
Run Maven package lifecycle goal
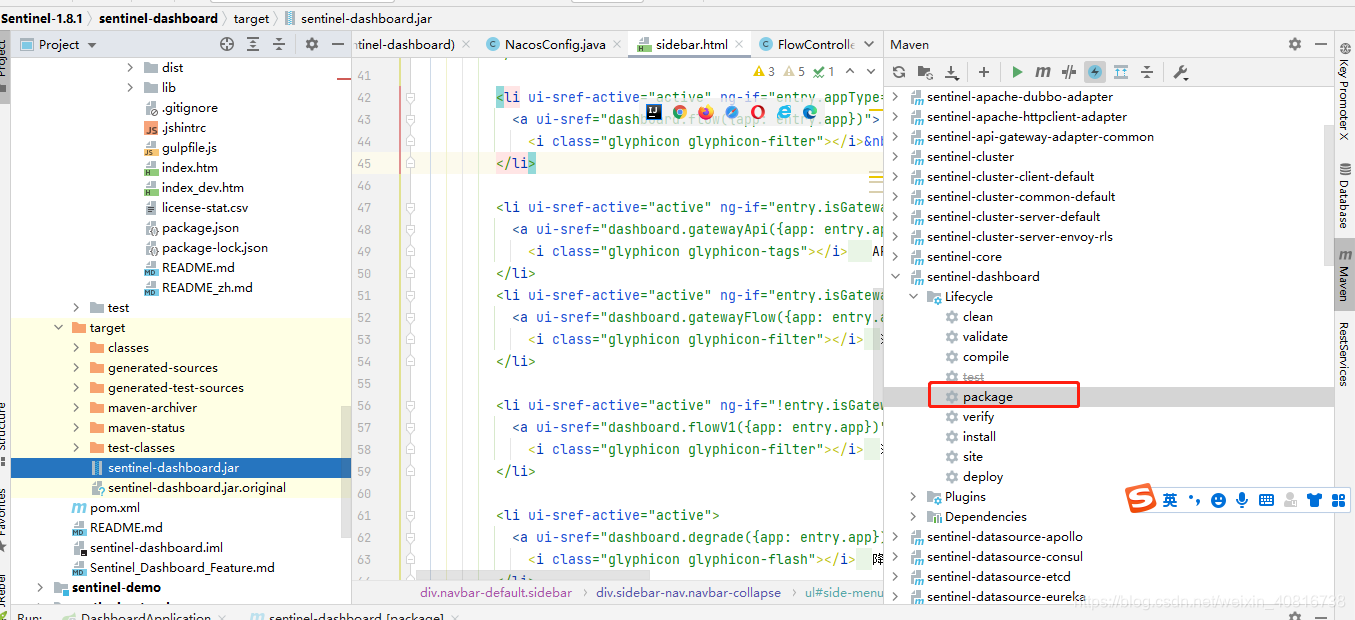coord(988,396)
